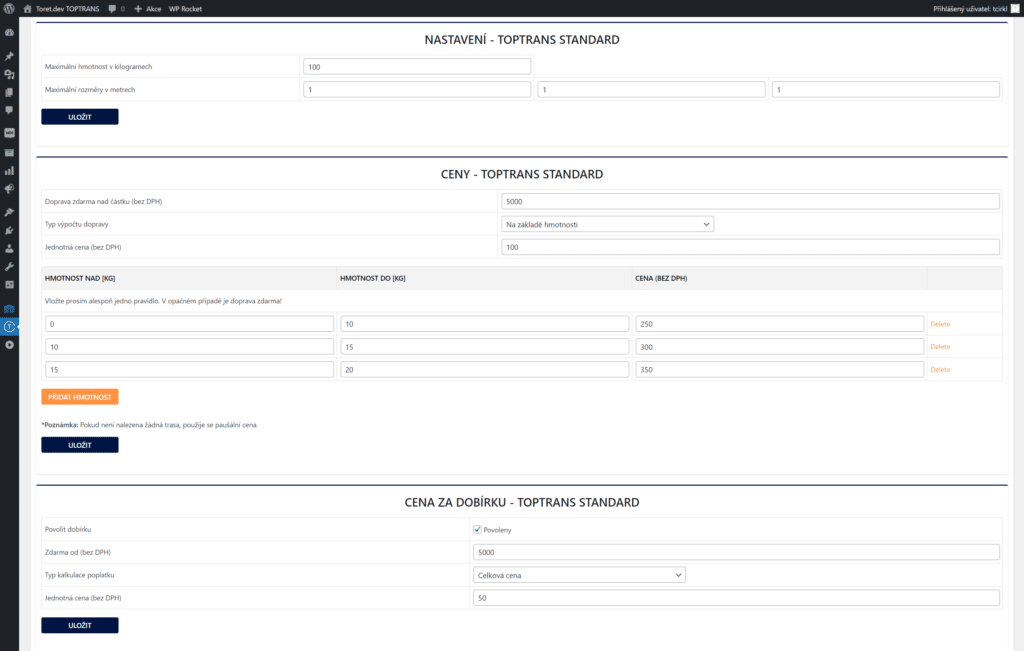This screenshot has height=651, width=1024.
Task: Click the Povolit dobírku label
Action: click(x=68, y=530)
